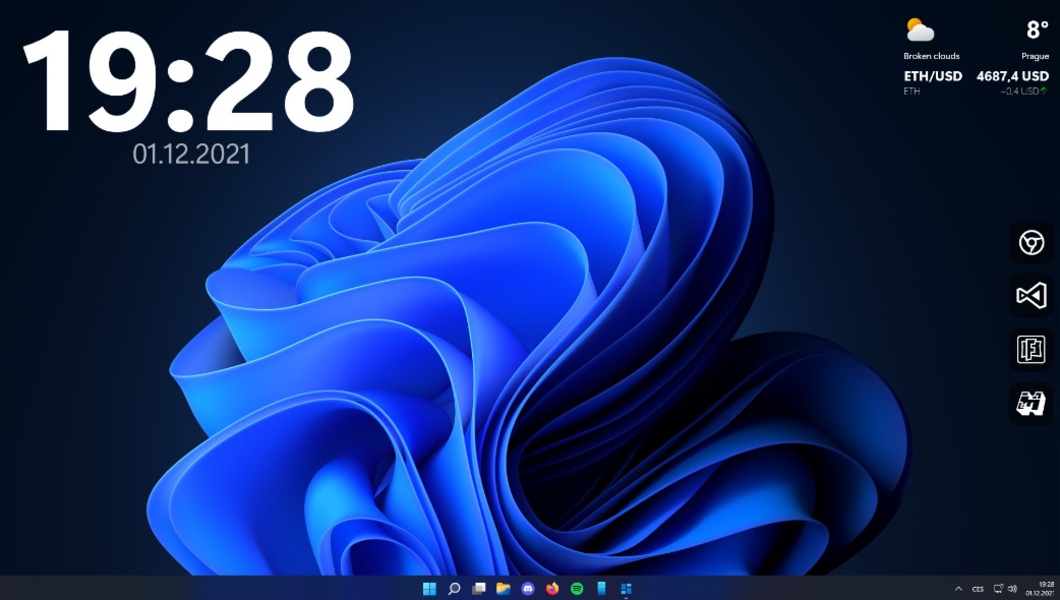Expand the hidden system tray icons chevron
This screenshot has height=600, width=1060.
coord(959,589)
